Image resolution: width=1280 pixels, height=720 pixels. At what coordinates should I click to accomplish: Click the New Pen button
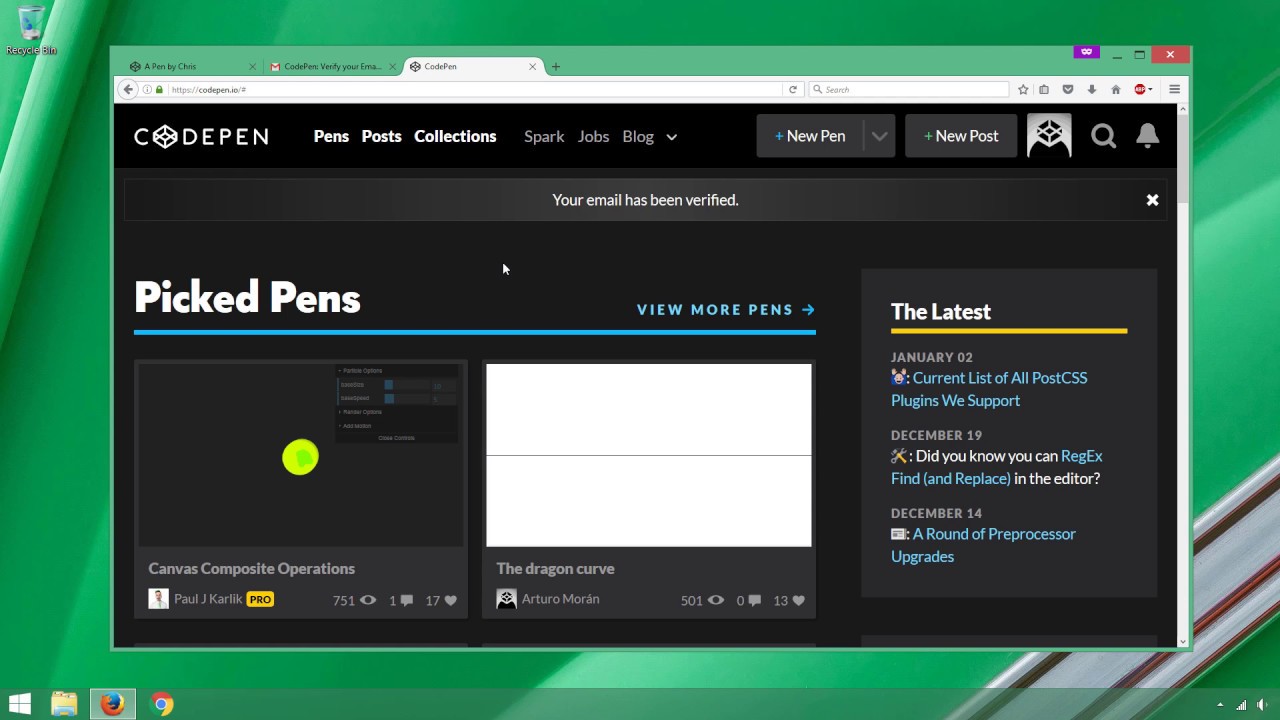pyautogui.click(x=811, y=136)
